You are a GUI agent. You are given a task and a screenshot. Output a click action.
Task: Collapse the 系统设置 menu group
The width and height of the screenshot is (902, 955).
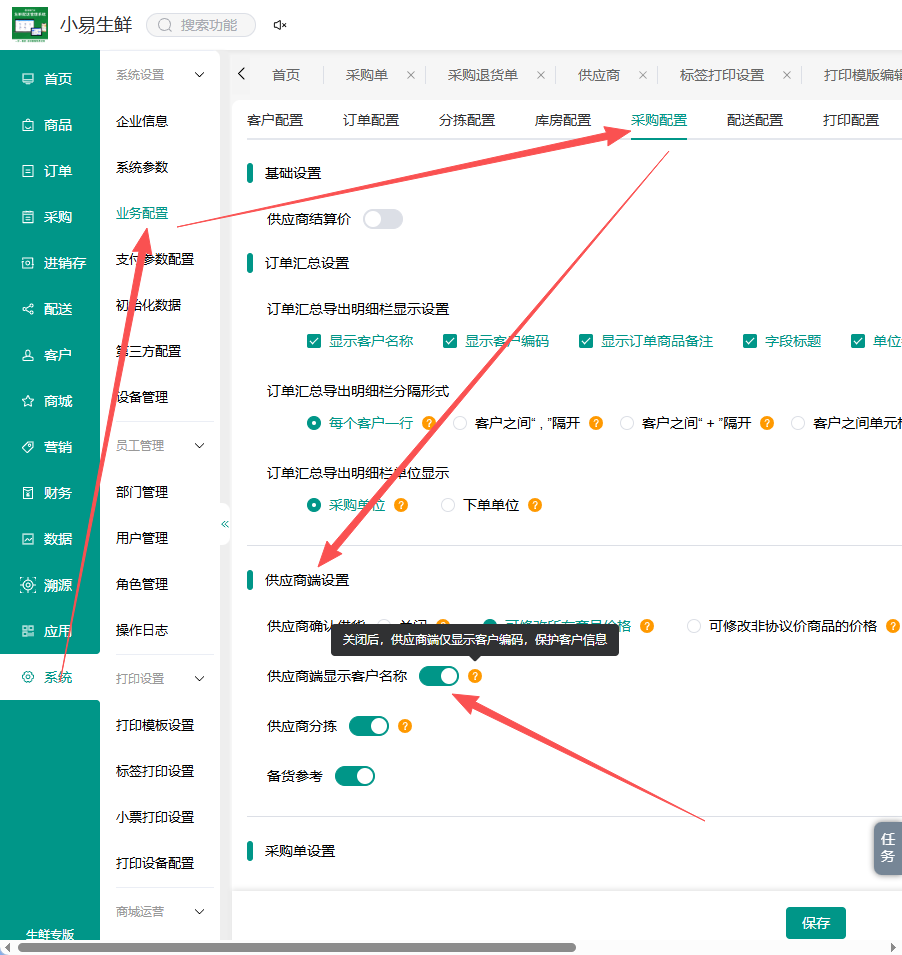[x=199, y=75]
